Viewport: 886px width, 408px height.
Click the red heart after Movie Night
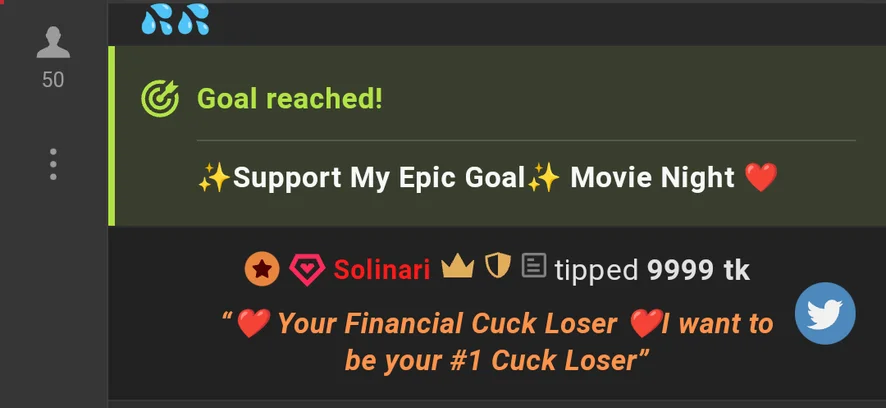tap(761, 177)
